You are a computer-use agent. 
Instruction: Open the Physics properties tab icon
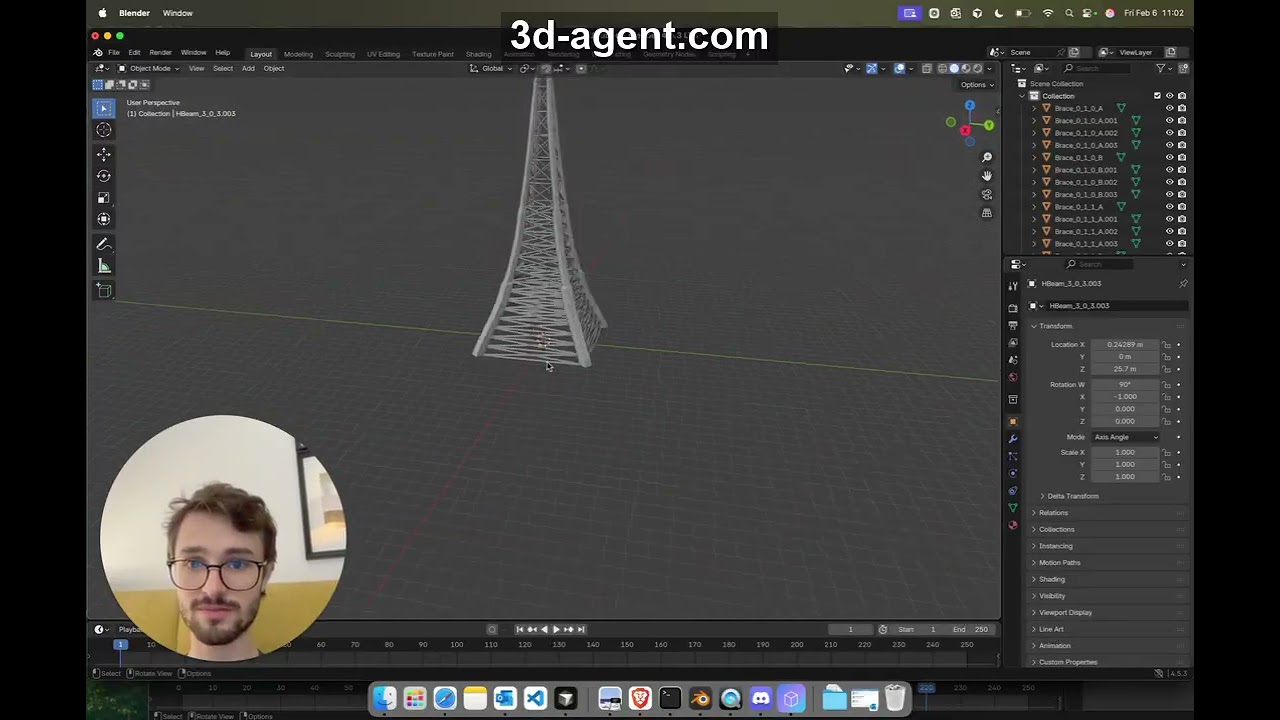(1013, 473)
